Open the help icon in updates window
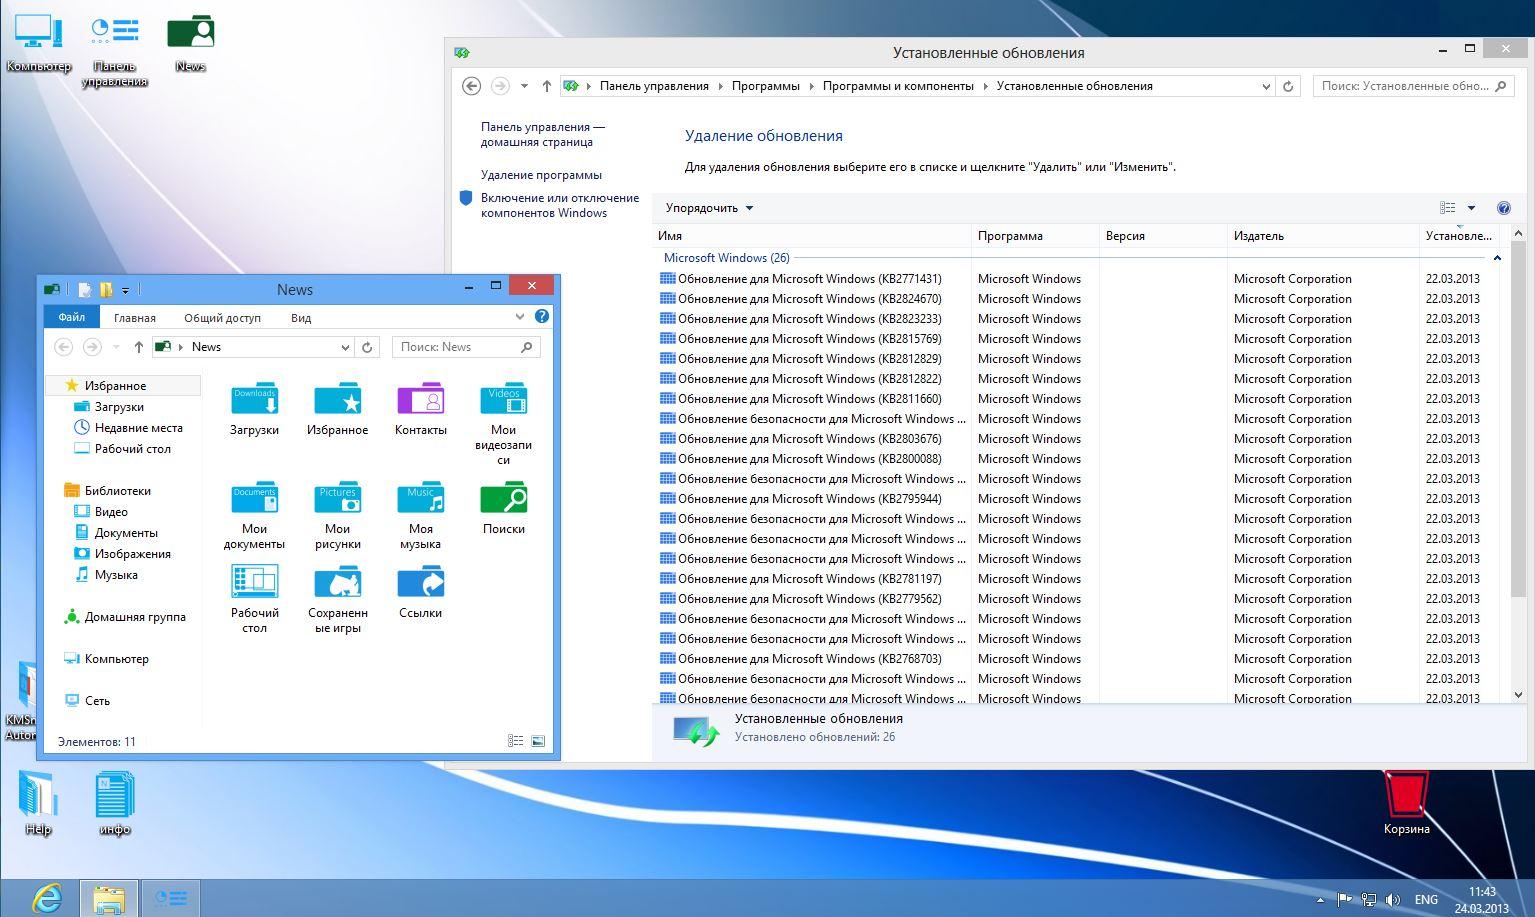 click(1503, 208)
